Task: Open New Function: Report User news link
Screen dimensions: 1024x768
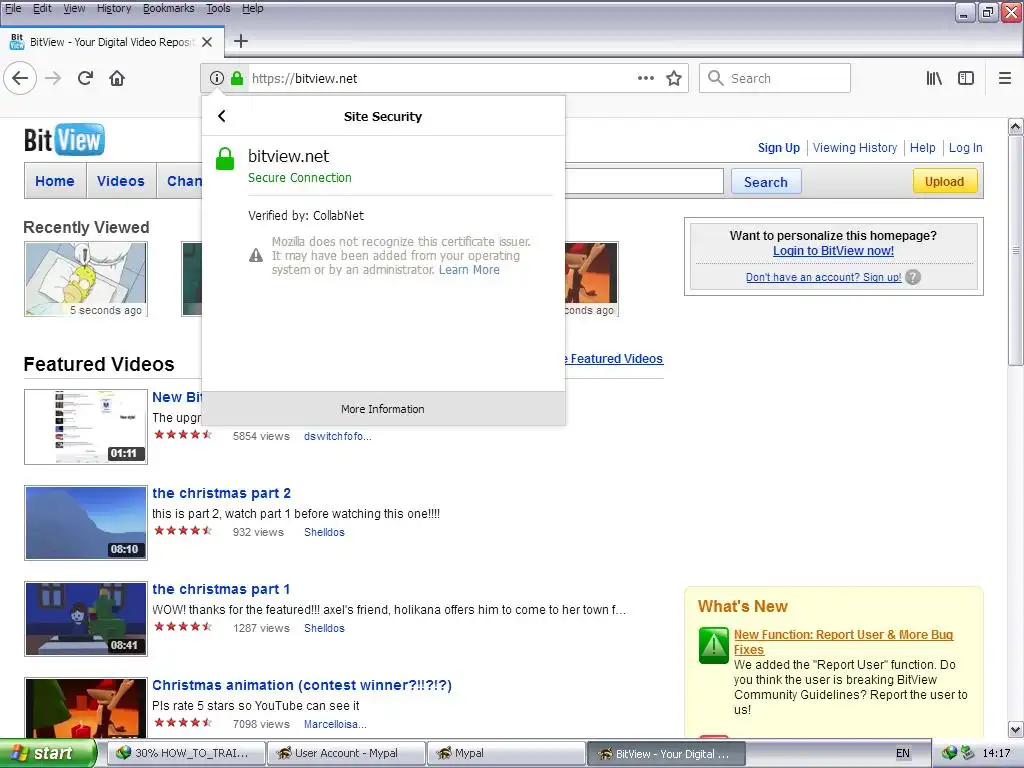Action: pyautogui.click(x=843, y=642)
